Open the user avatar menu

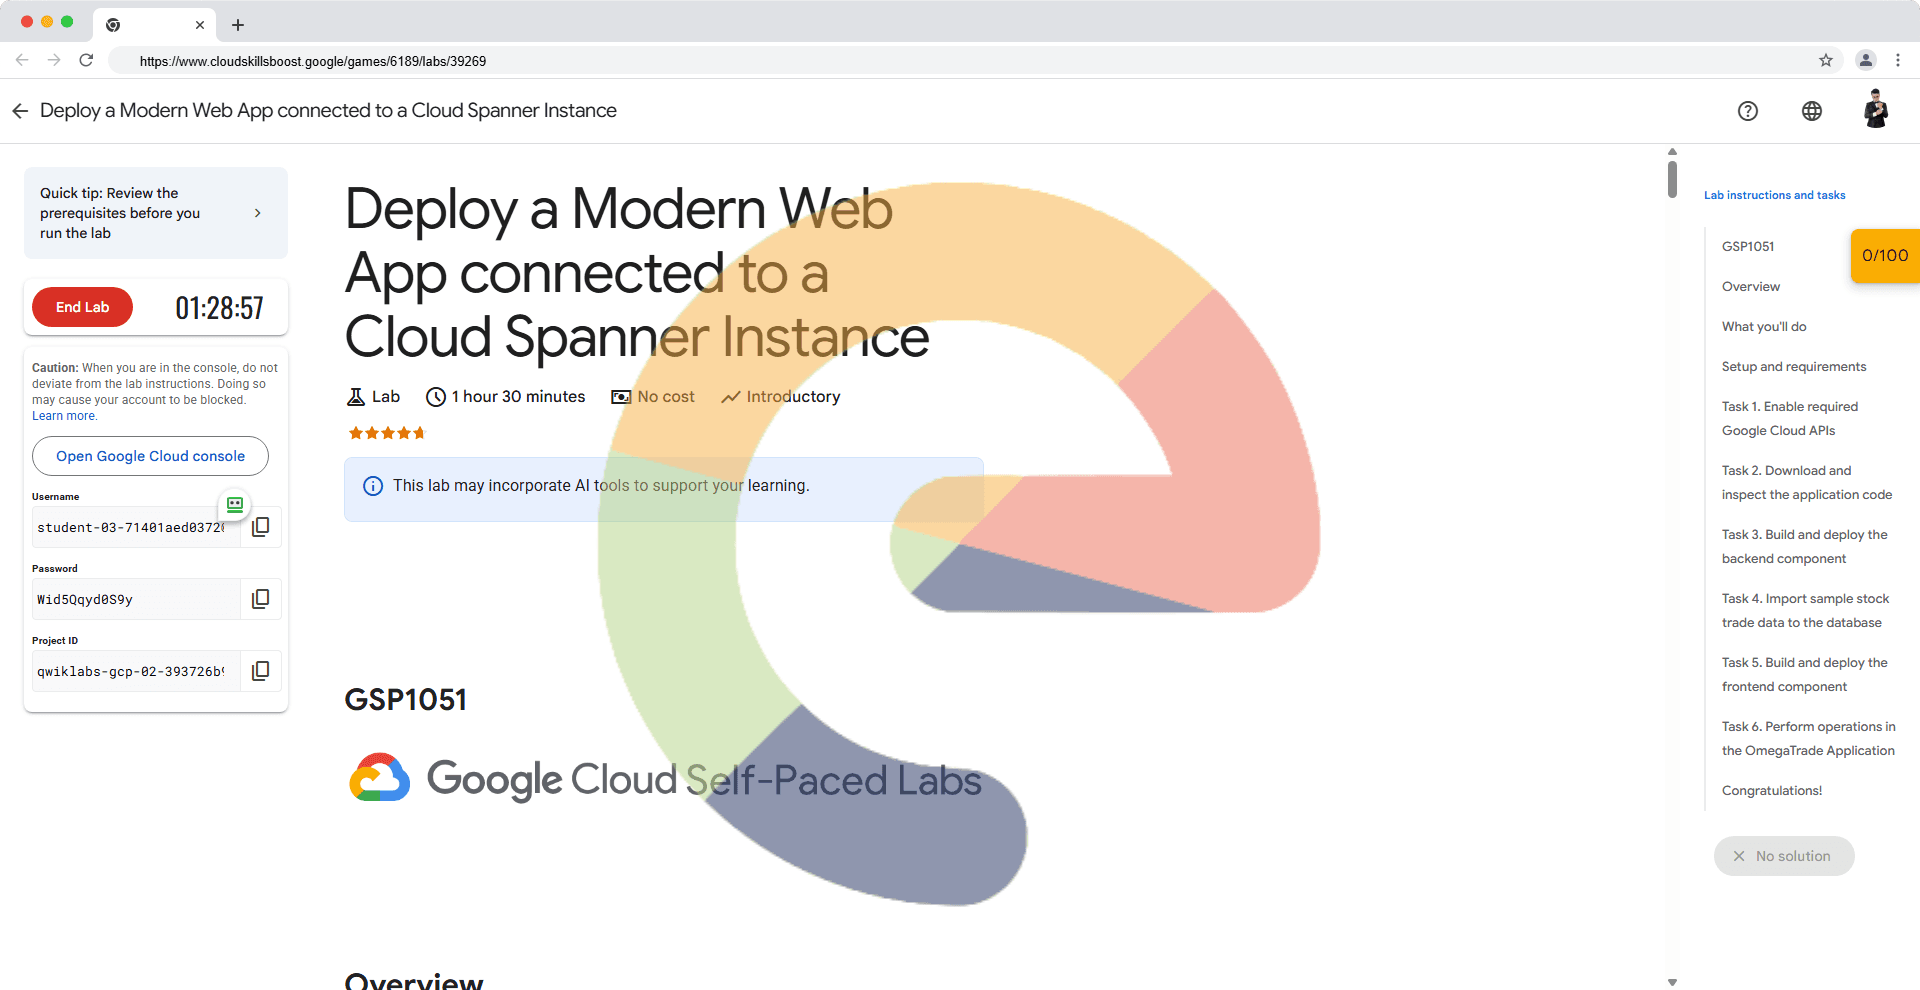click(1876, 109)
